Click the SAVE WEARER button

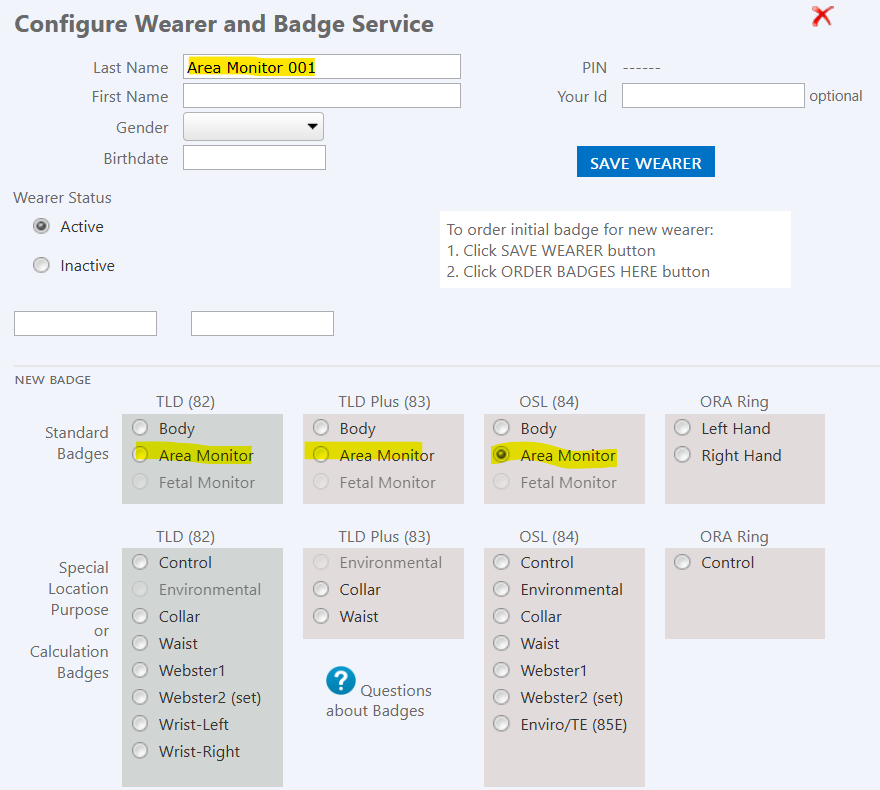645,162
